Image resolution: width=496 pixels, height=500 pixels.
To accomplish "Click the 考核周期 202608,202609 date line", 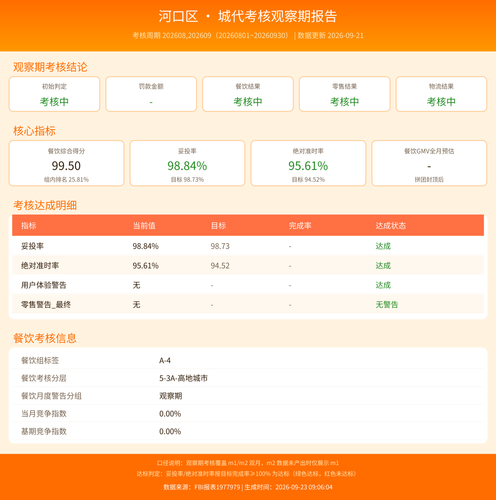I will (248, 36).
